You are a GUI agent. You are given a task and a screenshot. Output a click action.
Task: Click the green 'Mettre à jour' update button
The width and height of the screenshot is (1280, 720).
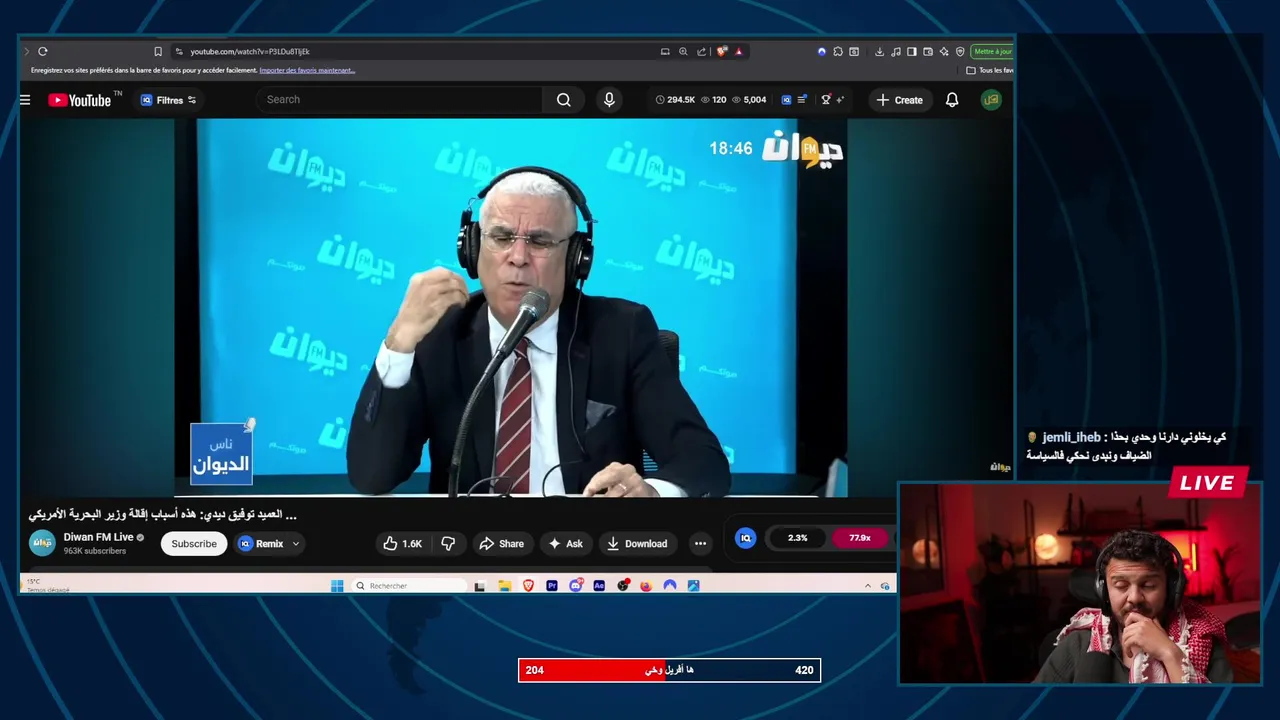[x=992, y=51]
